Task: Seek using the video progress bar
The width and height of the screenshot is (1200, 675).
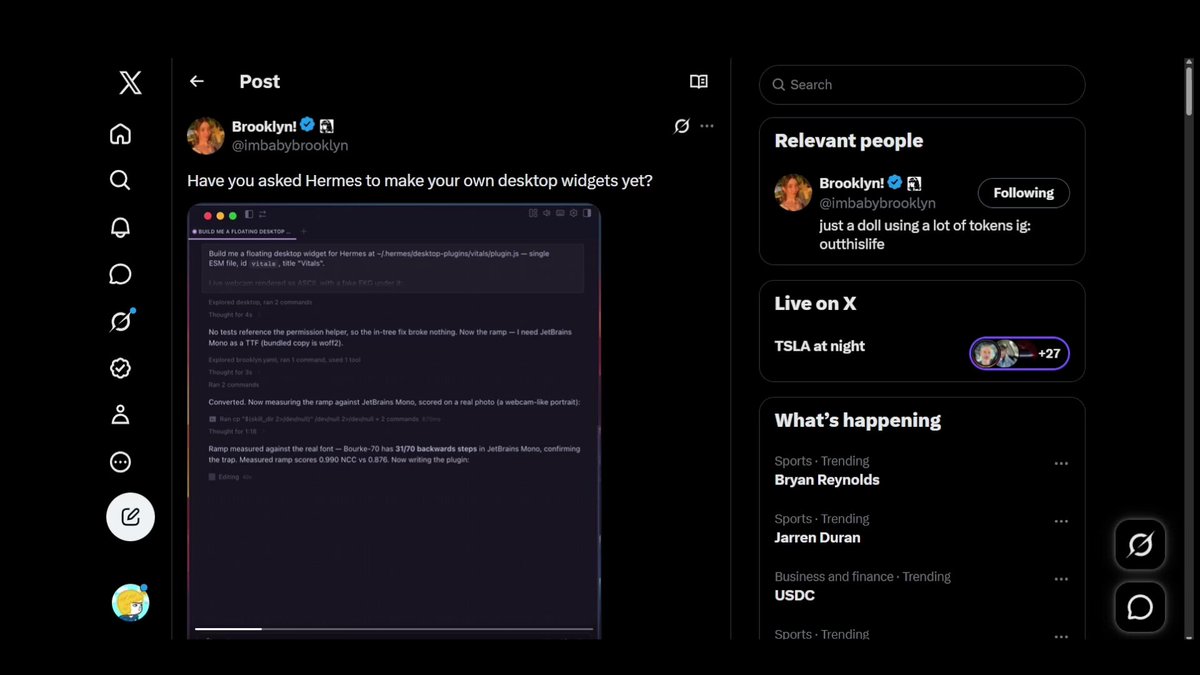Action: point(394,629)
